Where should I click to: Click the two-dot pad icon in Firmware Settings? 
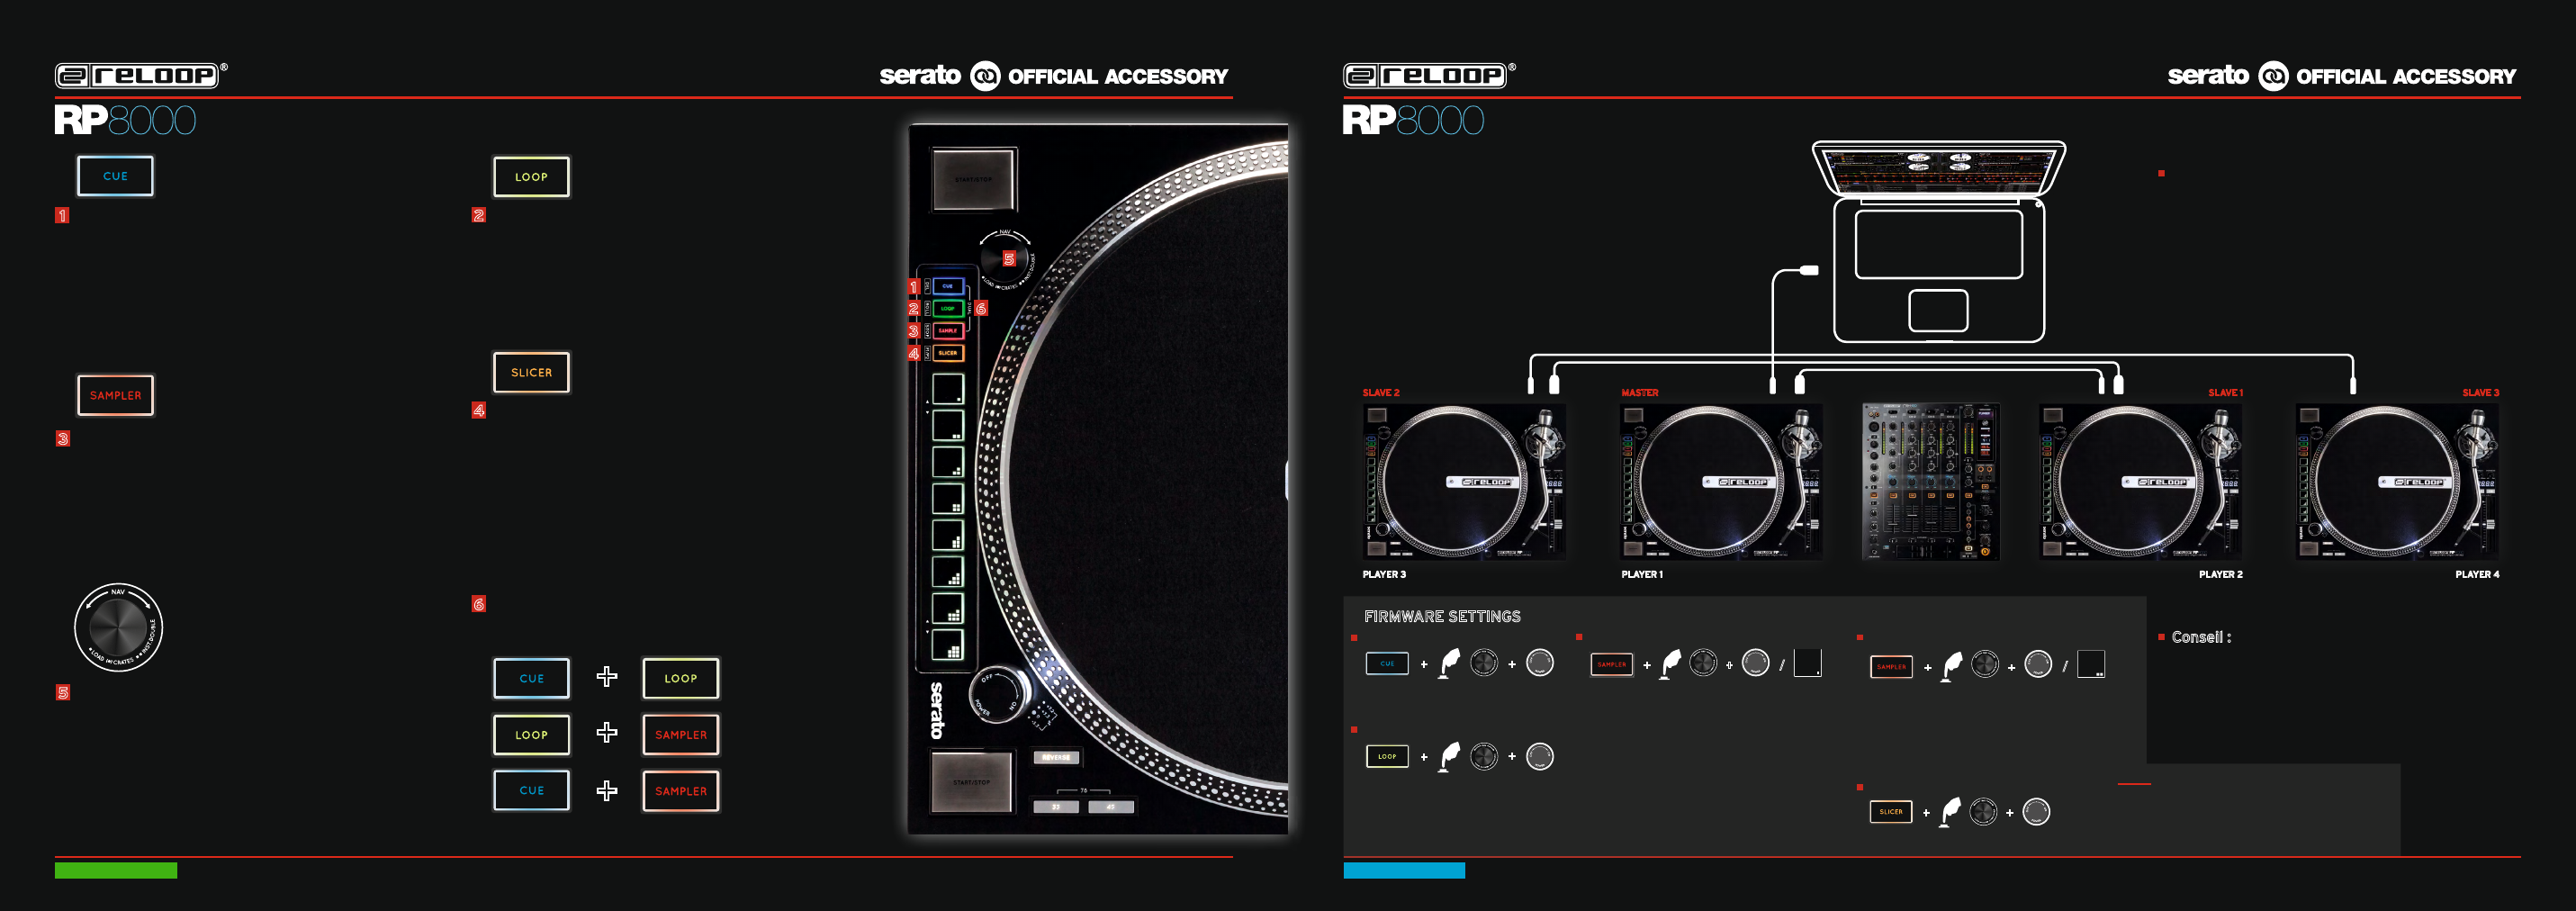(x=2091, y=664)
